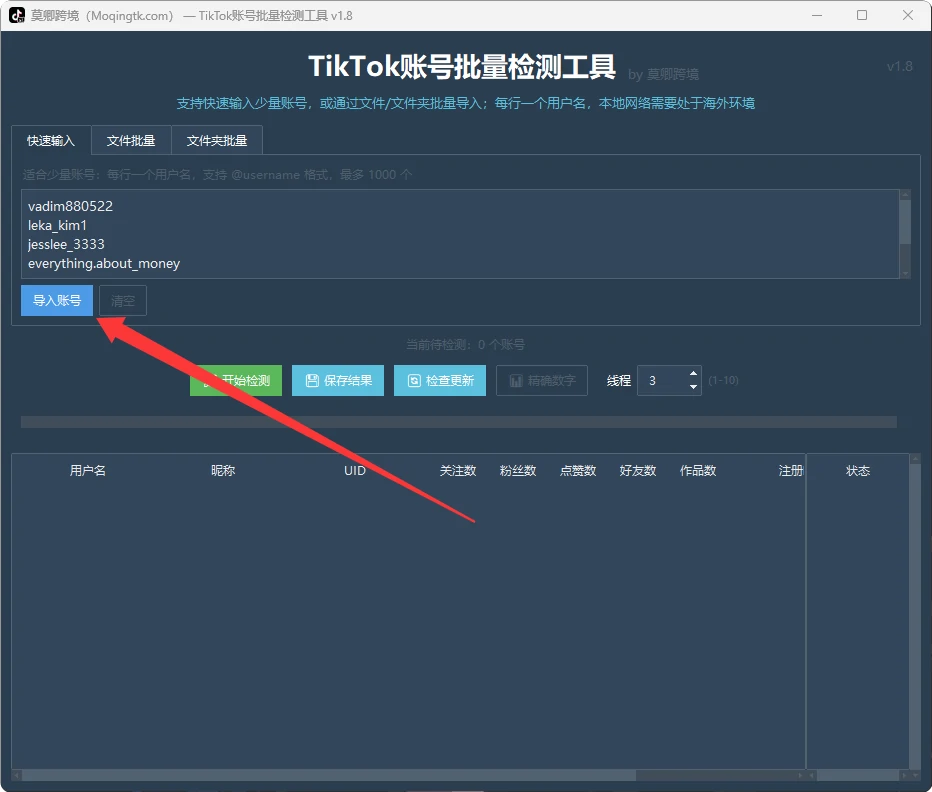Screen dimensions: 932x792
Task: Decrease thread count with down arrow
Action: (693, 387)
